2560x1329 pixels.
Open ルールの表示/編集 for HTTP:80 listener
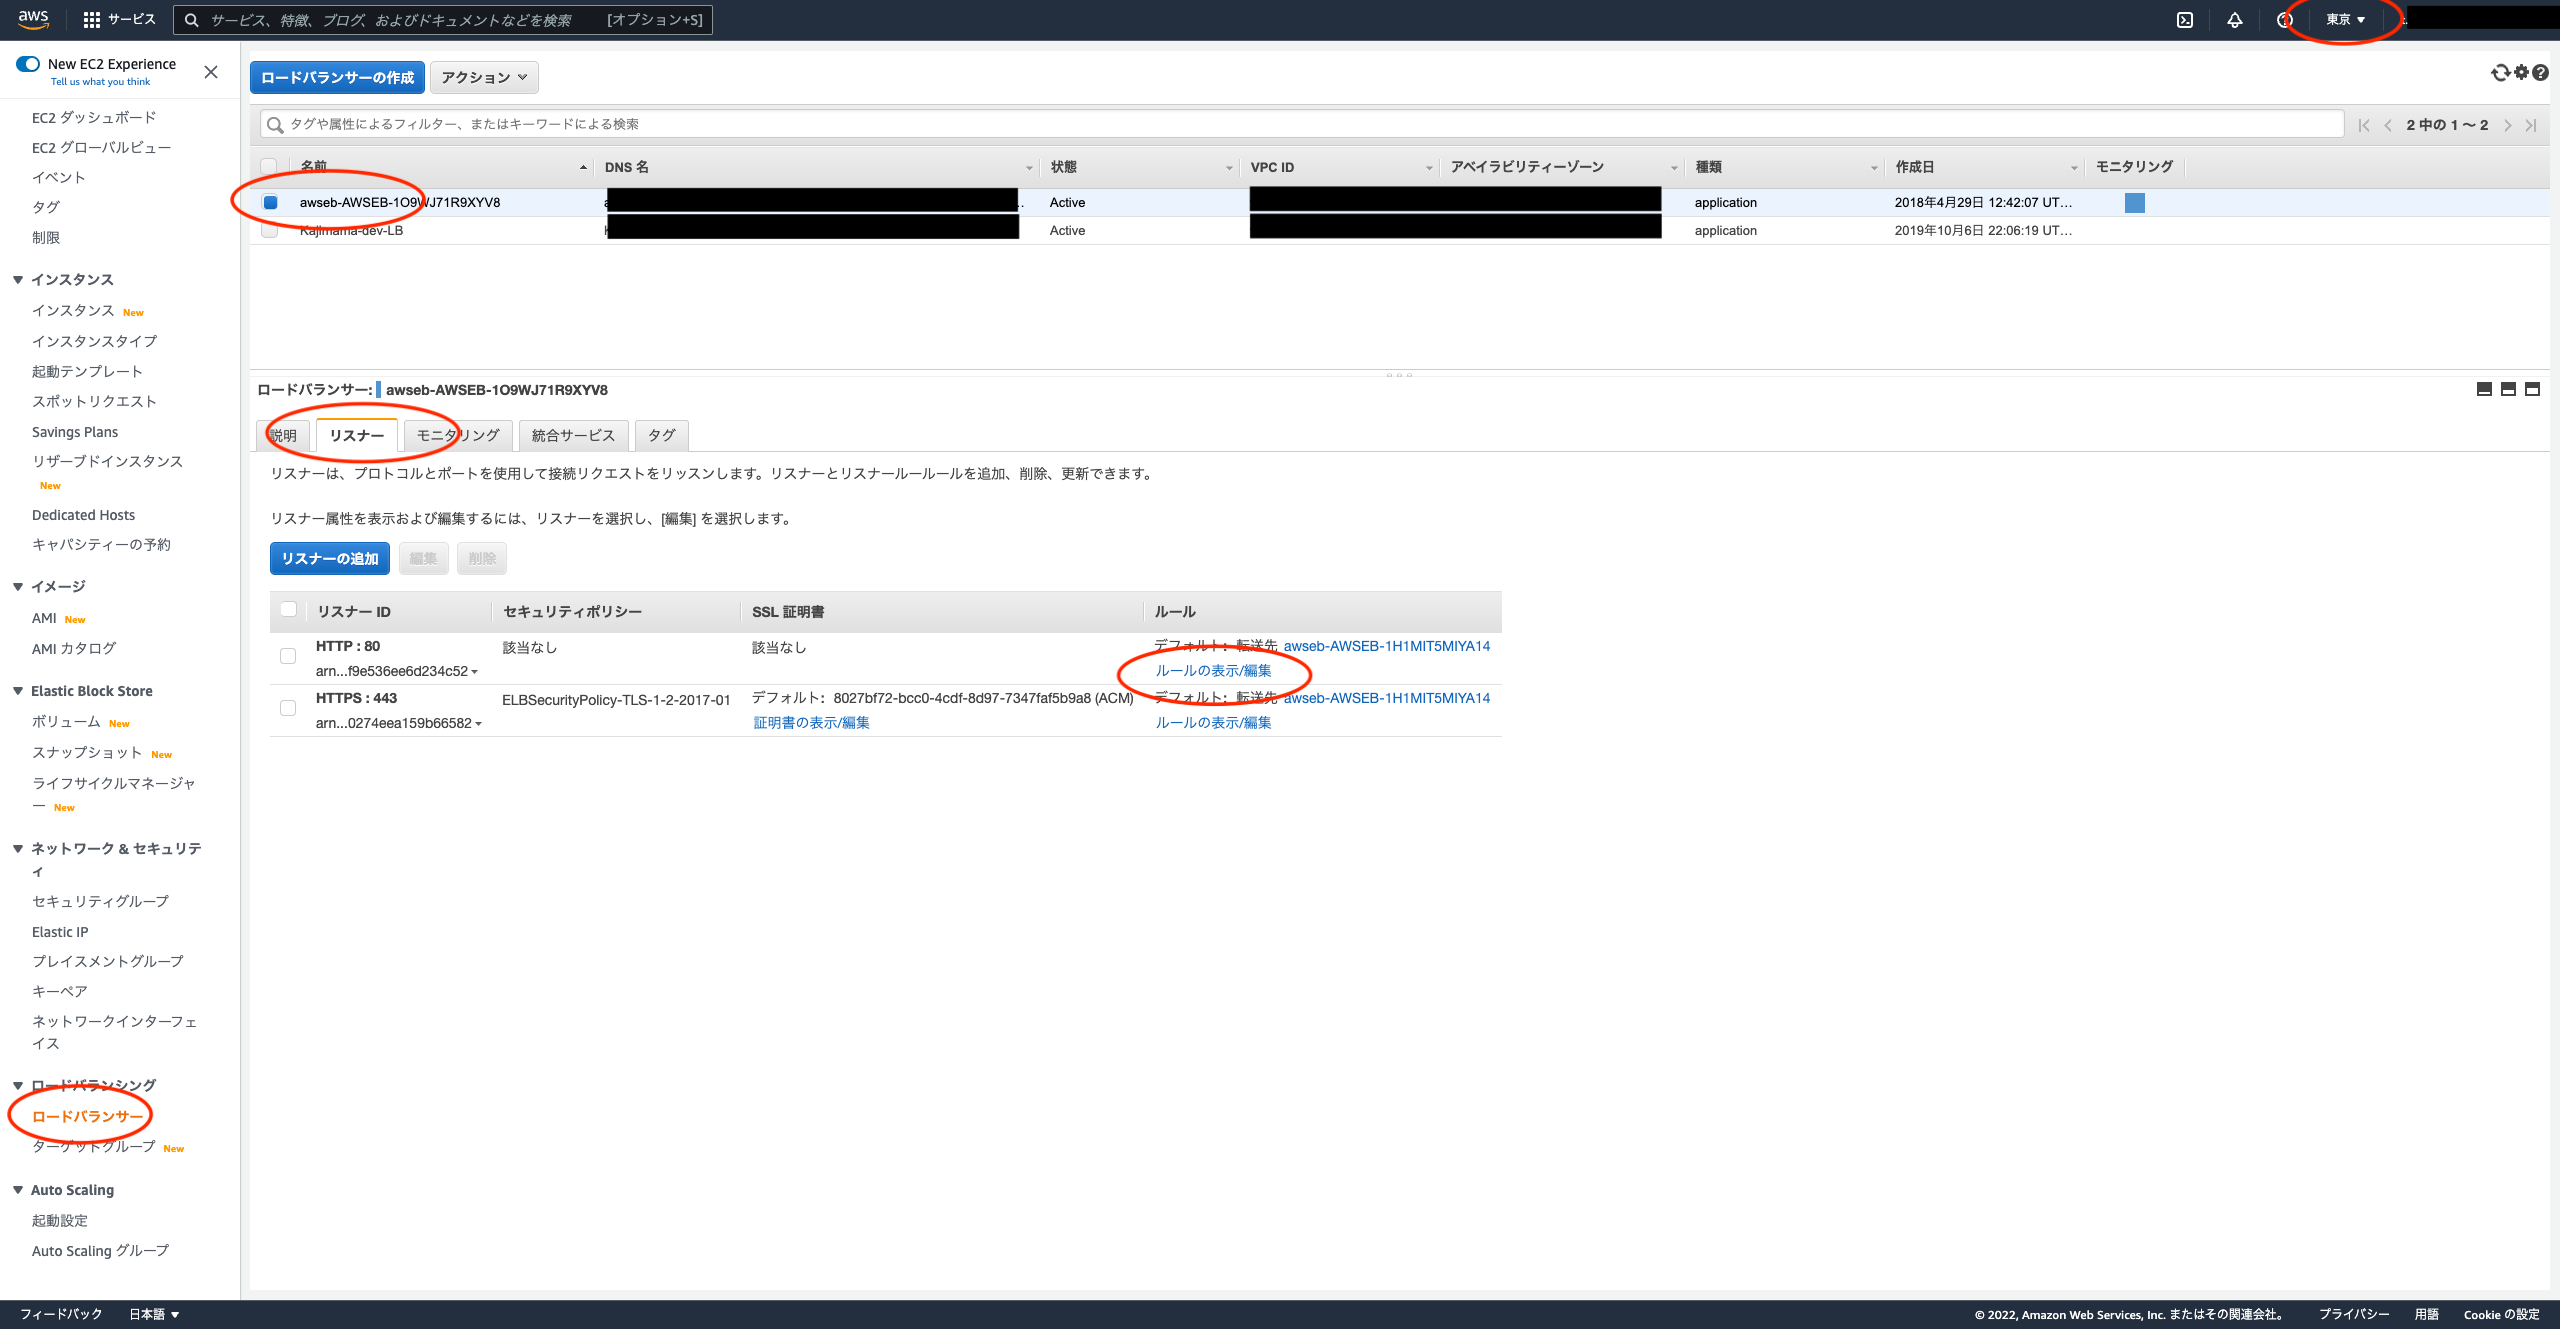[x=1213, y=671]
